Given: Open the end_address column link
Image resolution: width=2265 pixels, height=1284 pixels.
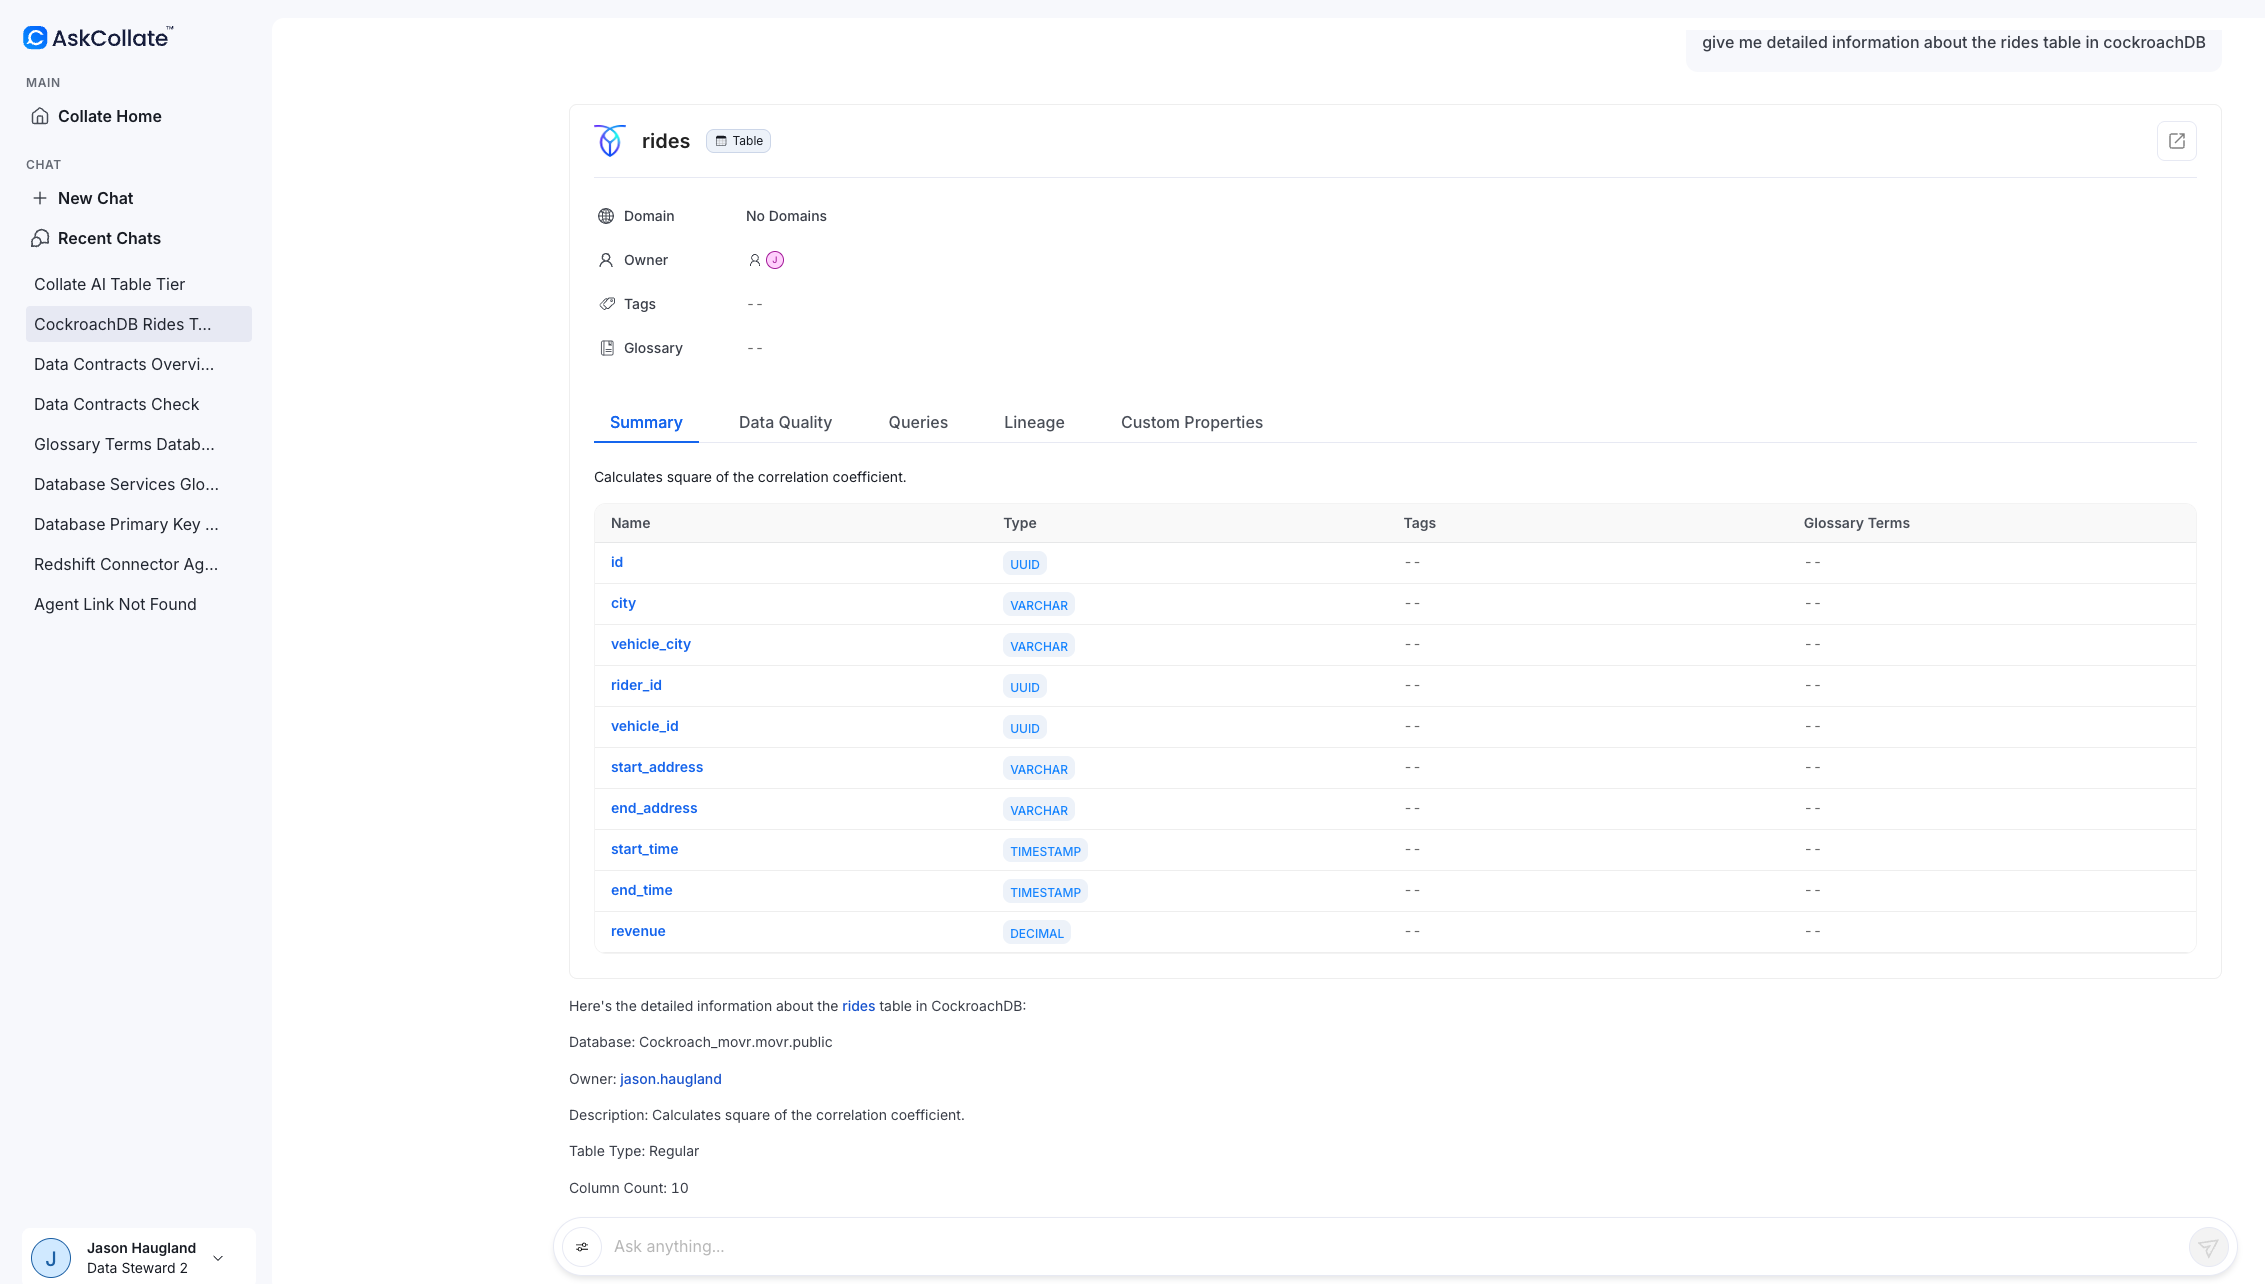Looking at the screenshot, I should 654,808.
